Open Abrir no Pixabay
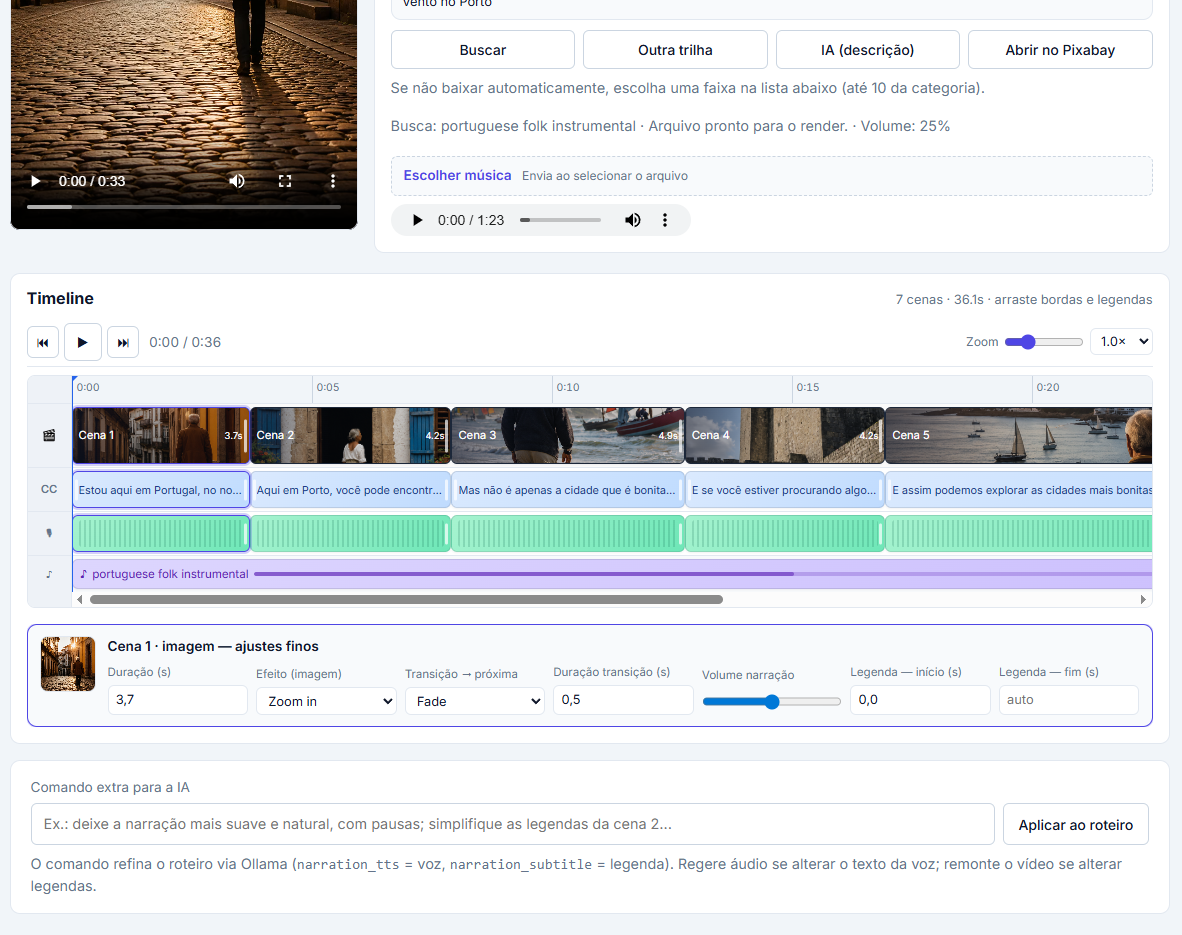The width and height of the screenshot is (1182, 935). point(1060,50)
